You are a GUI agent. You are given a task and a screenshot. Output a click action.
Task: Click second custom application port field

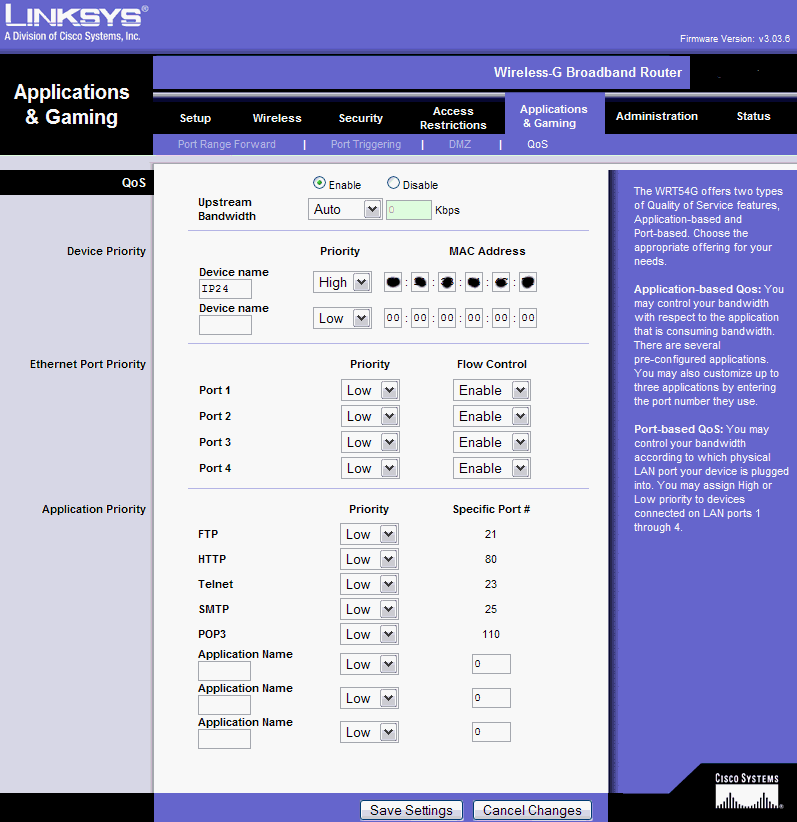(491, 698)
